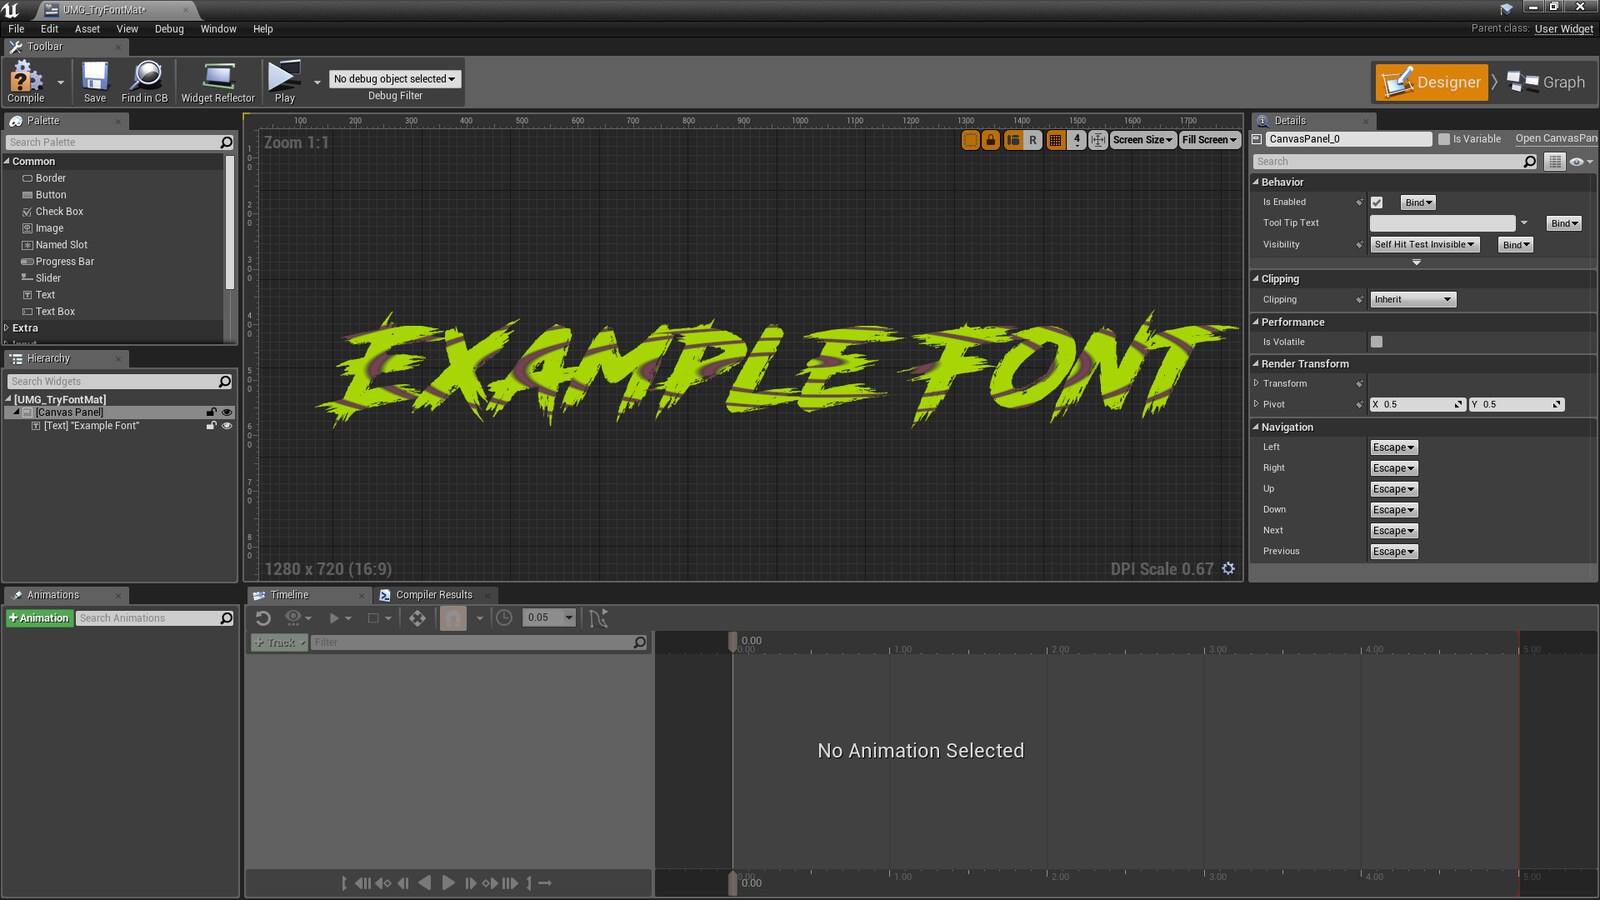The image size is (1600, 900).
Task: Toggle the grid display in the designer viewport
Action: pyautogui.click(x=1054, y=140)
